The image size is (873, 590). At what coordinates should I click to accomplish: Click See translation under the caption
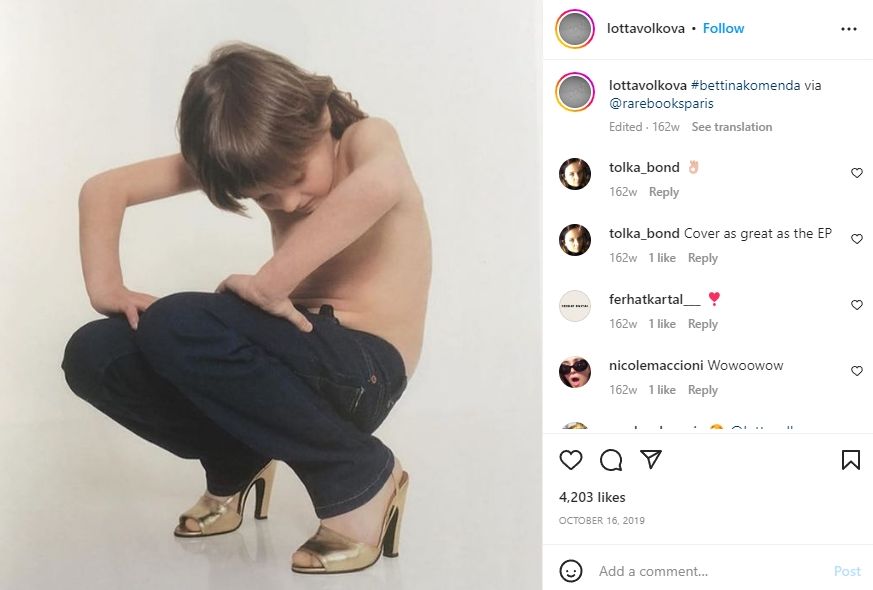(x=731, y=127)
